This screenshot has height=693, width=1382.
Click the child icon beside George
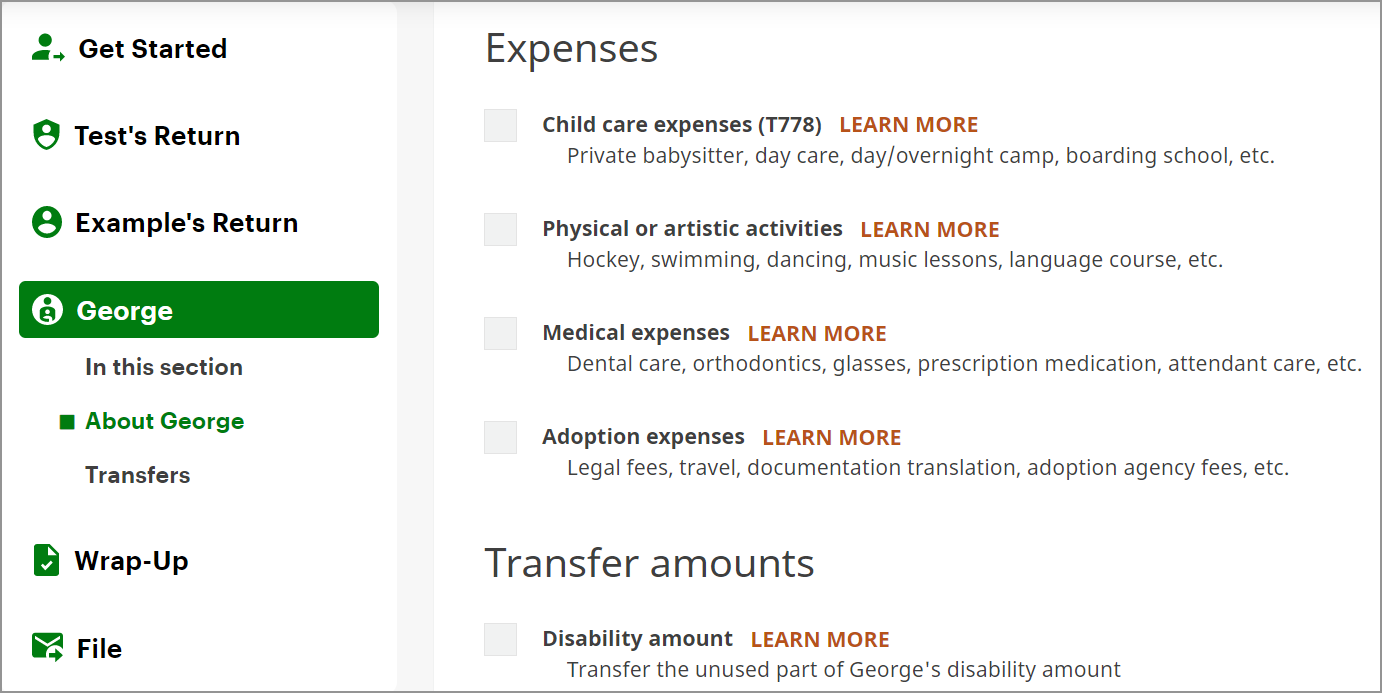(x=47, y=310)
